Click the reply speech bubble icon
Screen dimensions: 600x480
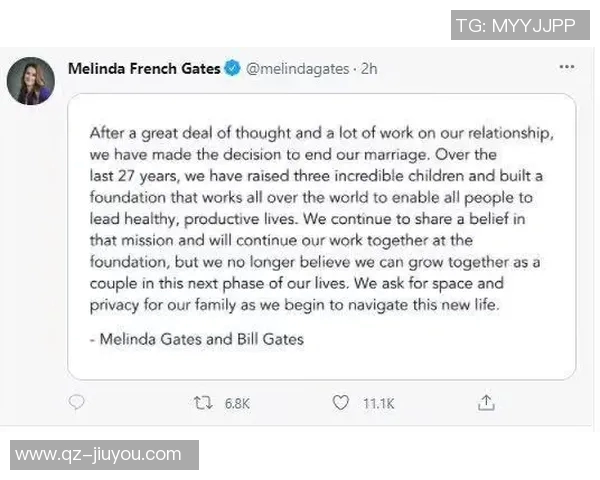click(77, 403)
